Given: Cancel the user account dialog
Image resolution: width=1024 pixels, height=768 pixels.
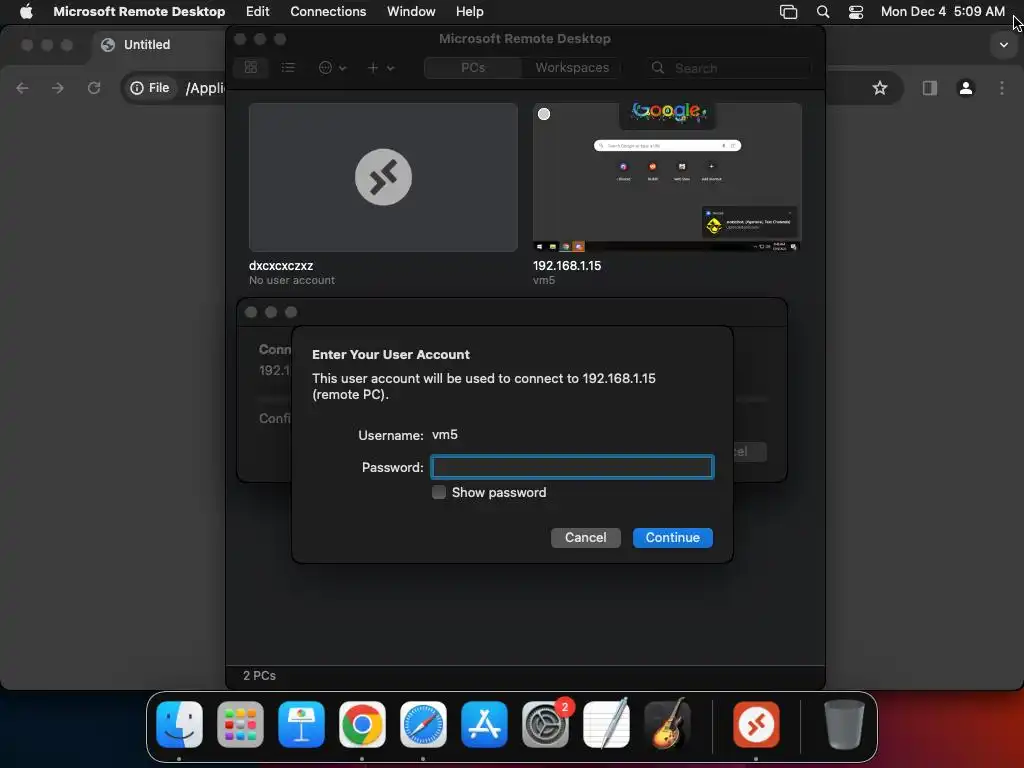Looking at the screenshot, I should [x=585, y=537].
